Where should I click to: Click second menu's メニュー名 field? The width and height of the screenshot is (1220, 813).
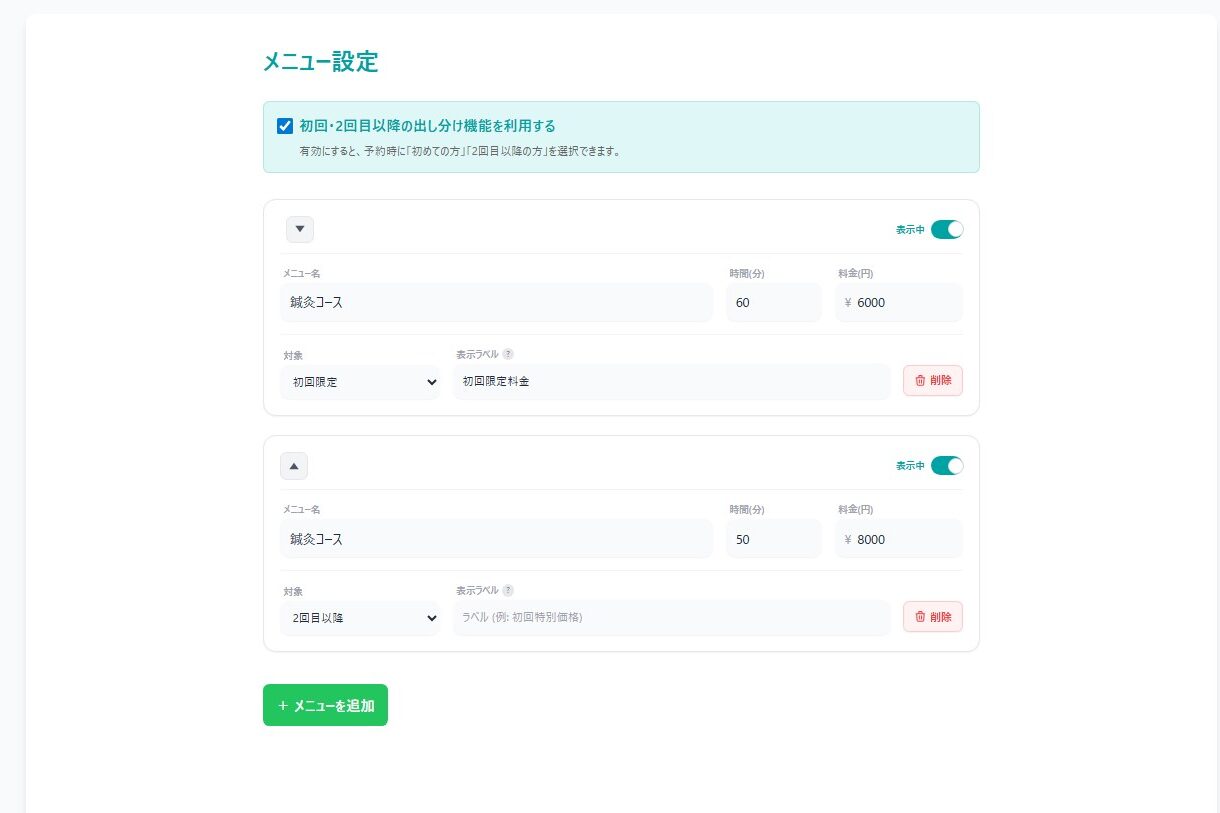pos(496,538)
